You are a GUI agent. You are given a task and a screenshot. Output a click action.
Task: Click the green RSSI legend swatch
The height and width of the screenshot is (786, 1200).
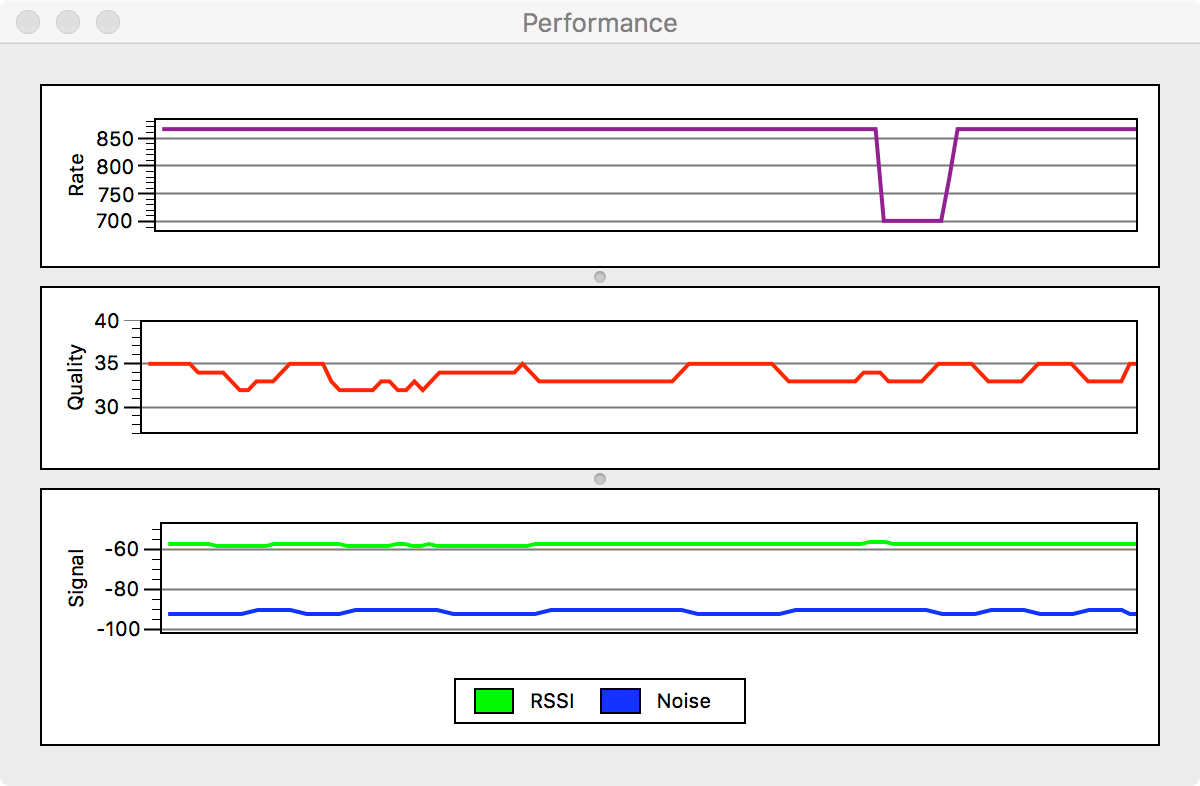[493, 701]
